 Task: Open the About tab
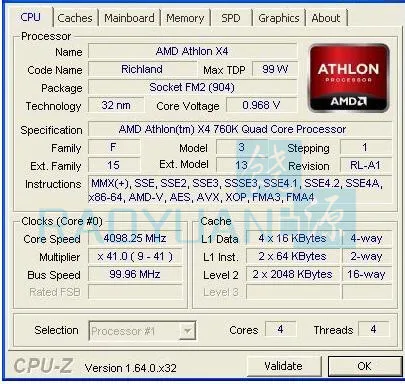pos(326,18)
